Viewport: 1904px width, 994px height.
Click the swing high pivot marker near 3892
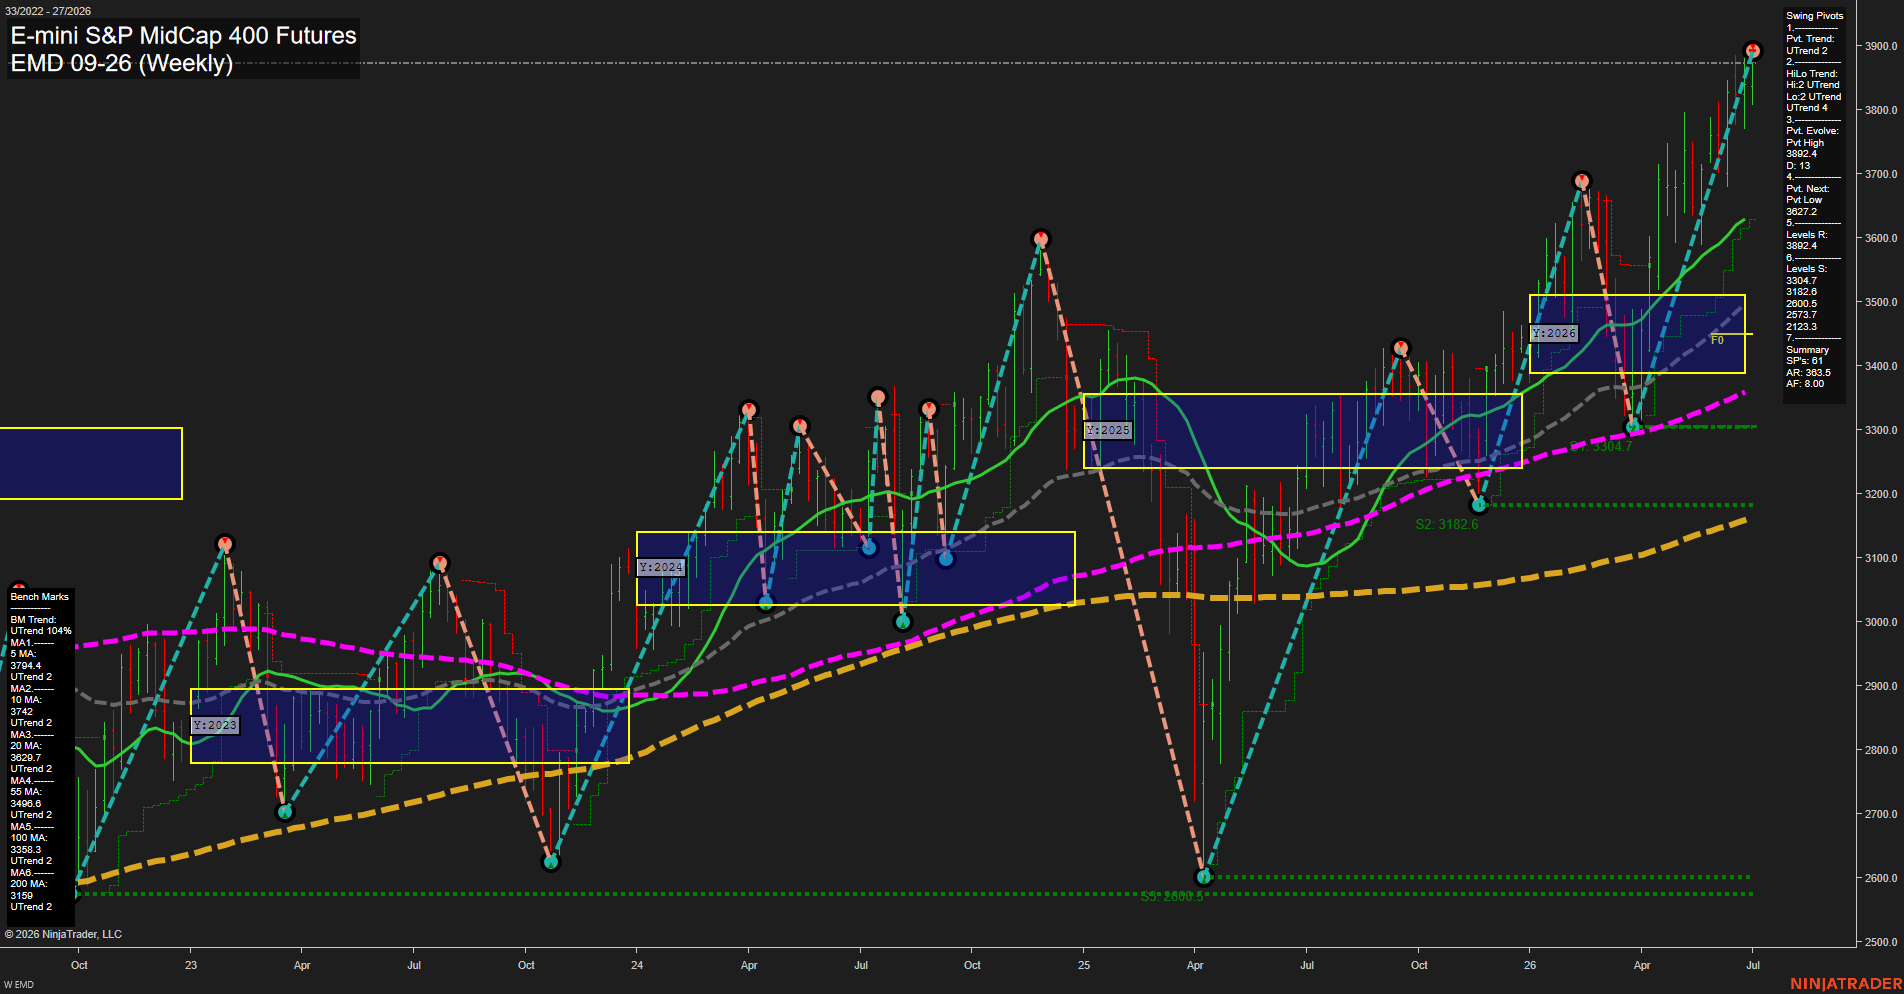(x=1752, y=50)
